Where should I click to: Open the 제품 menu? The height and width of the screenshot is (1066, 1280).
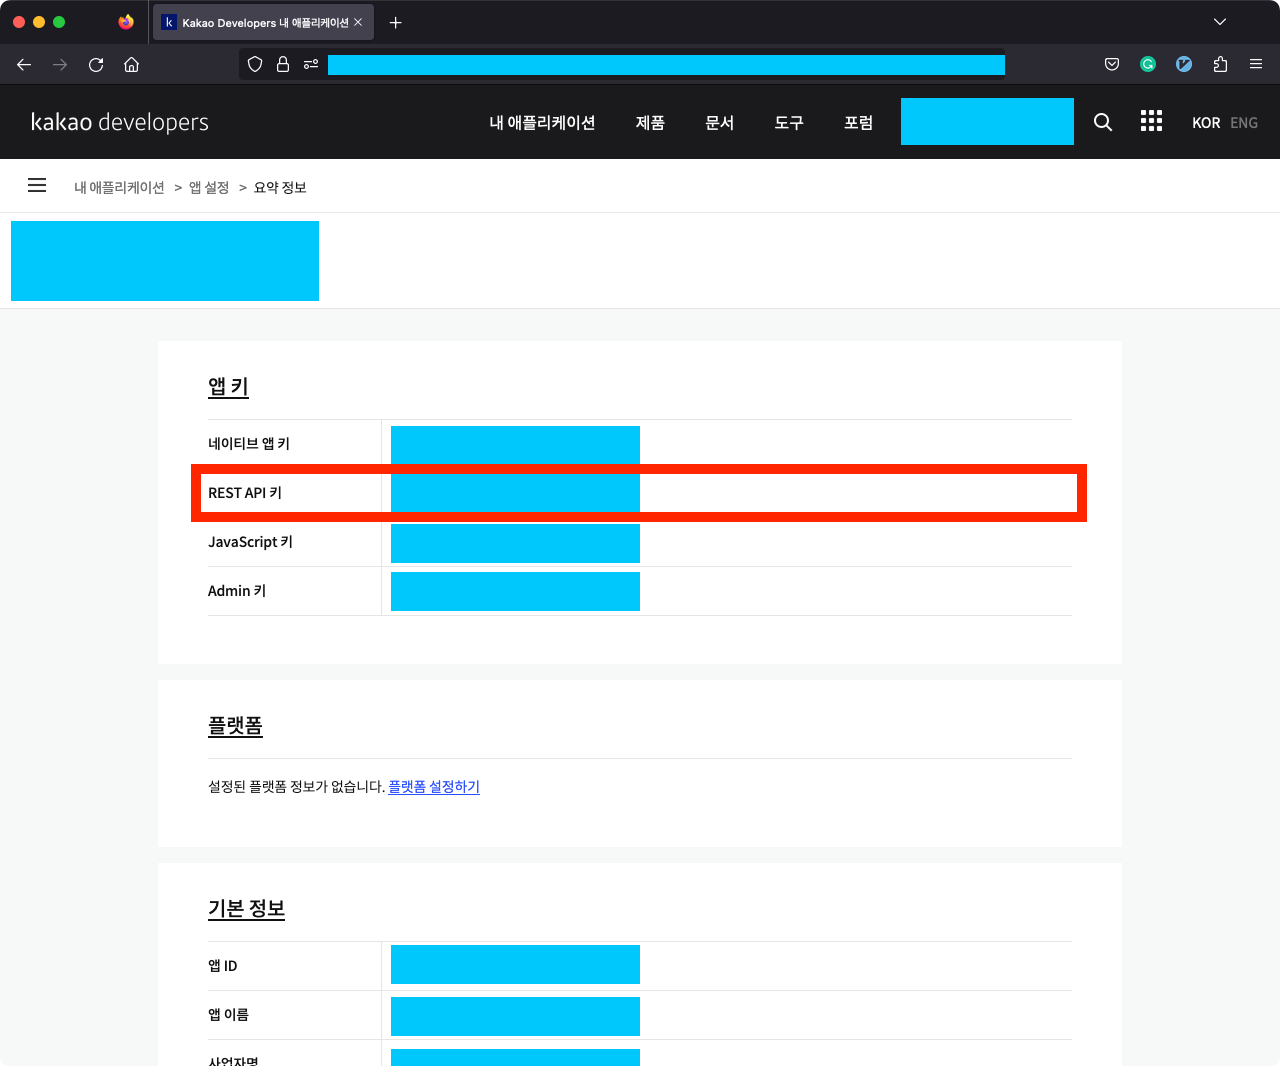650,122
